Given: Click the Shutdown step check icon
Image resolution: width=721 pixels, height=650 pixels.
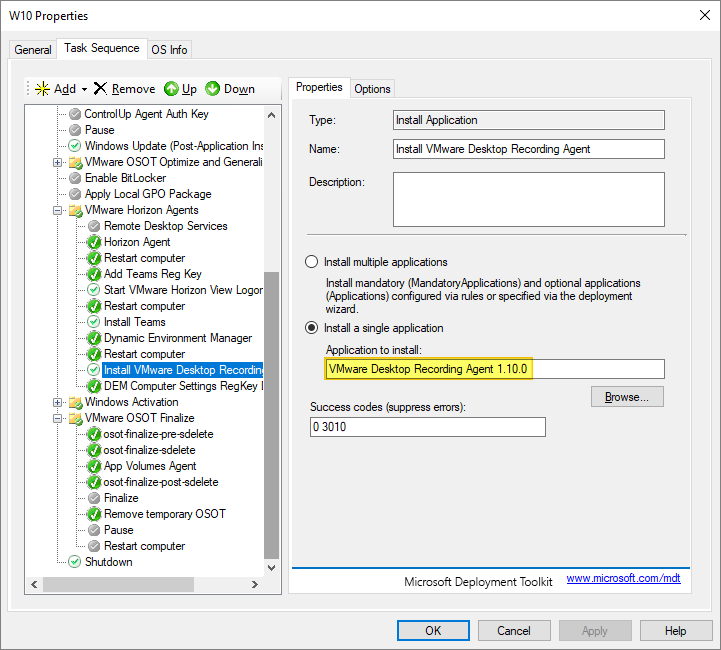Looking at the screenshot, I should point(75,562).
